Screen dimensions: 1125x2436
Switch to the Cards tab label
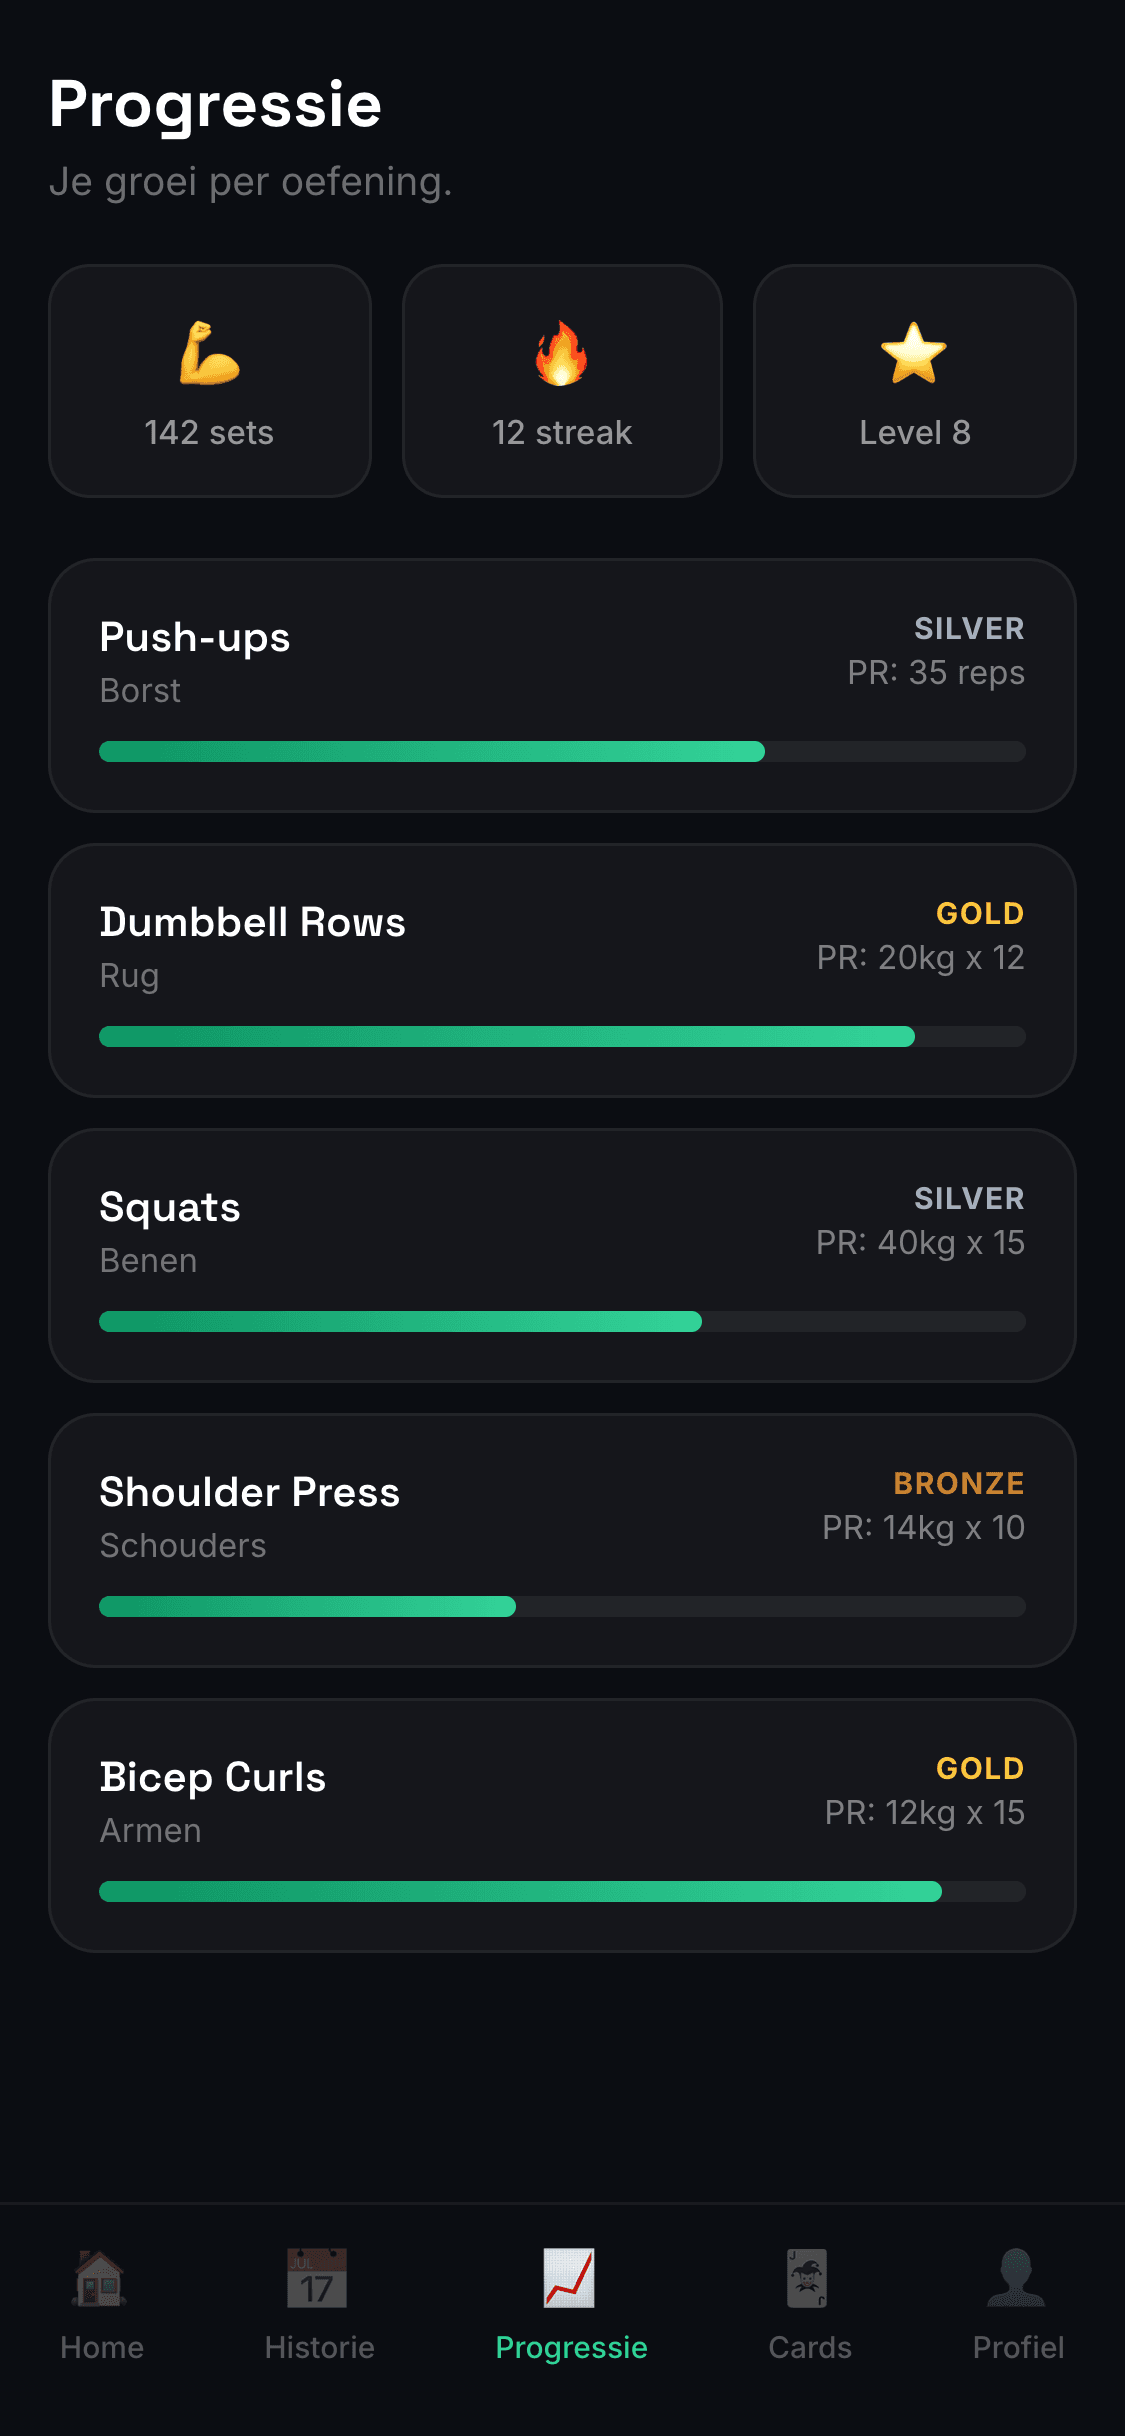point(809,2347)
